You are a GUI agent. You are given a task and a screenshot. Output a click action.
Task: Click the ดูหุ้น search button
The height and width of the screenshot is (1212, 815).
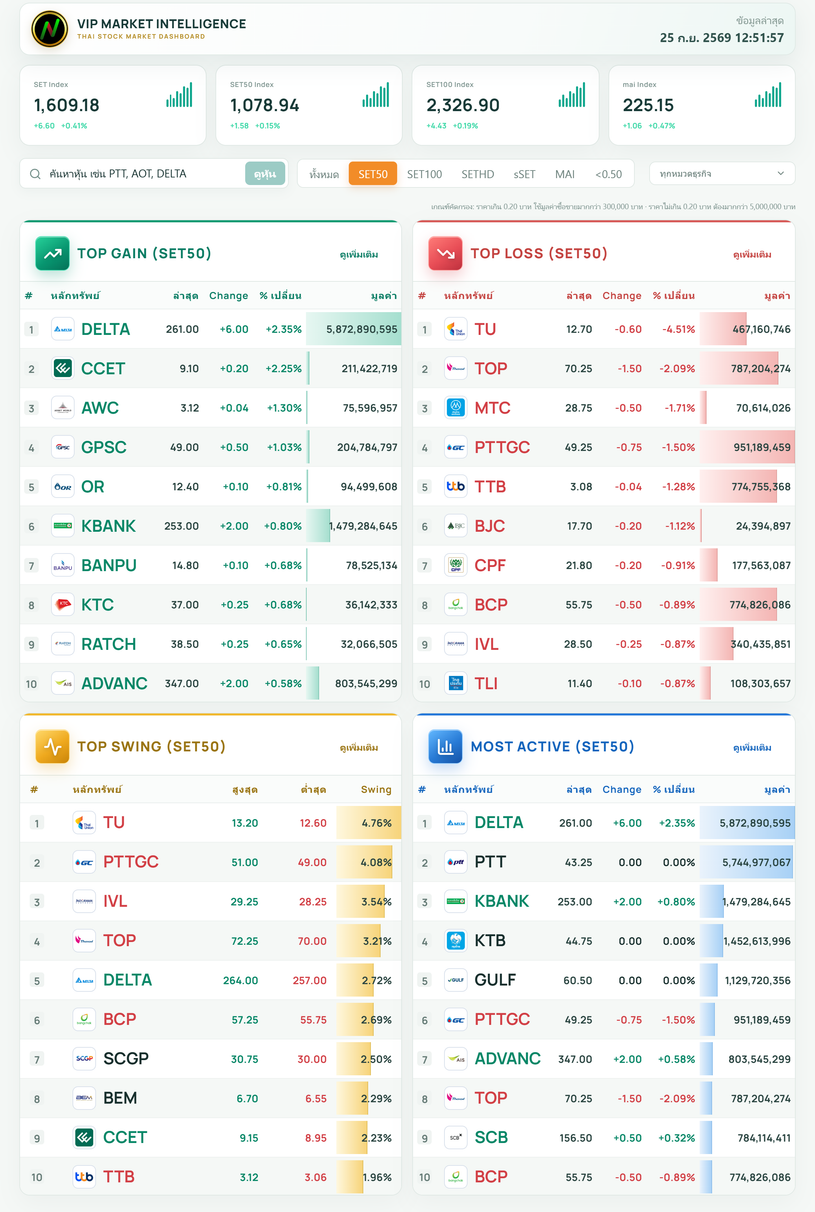(x=265, y=174)
